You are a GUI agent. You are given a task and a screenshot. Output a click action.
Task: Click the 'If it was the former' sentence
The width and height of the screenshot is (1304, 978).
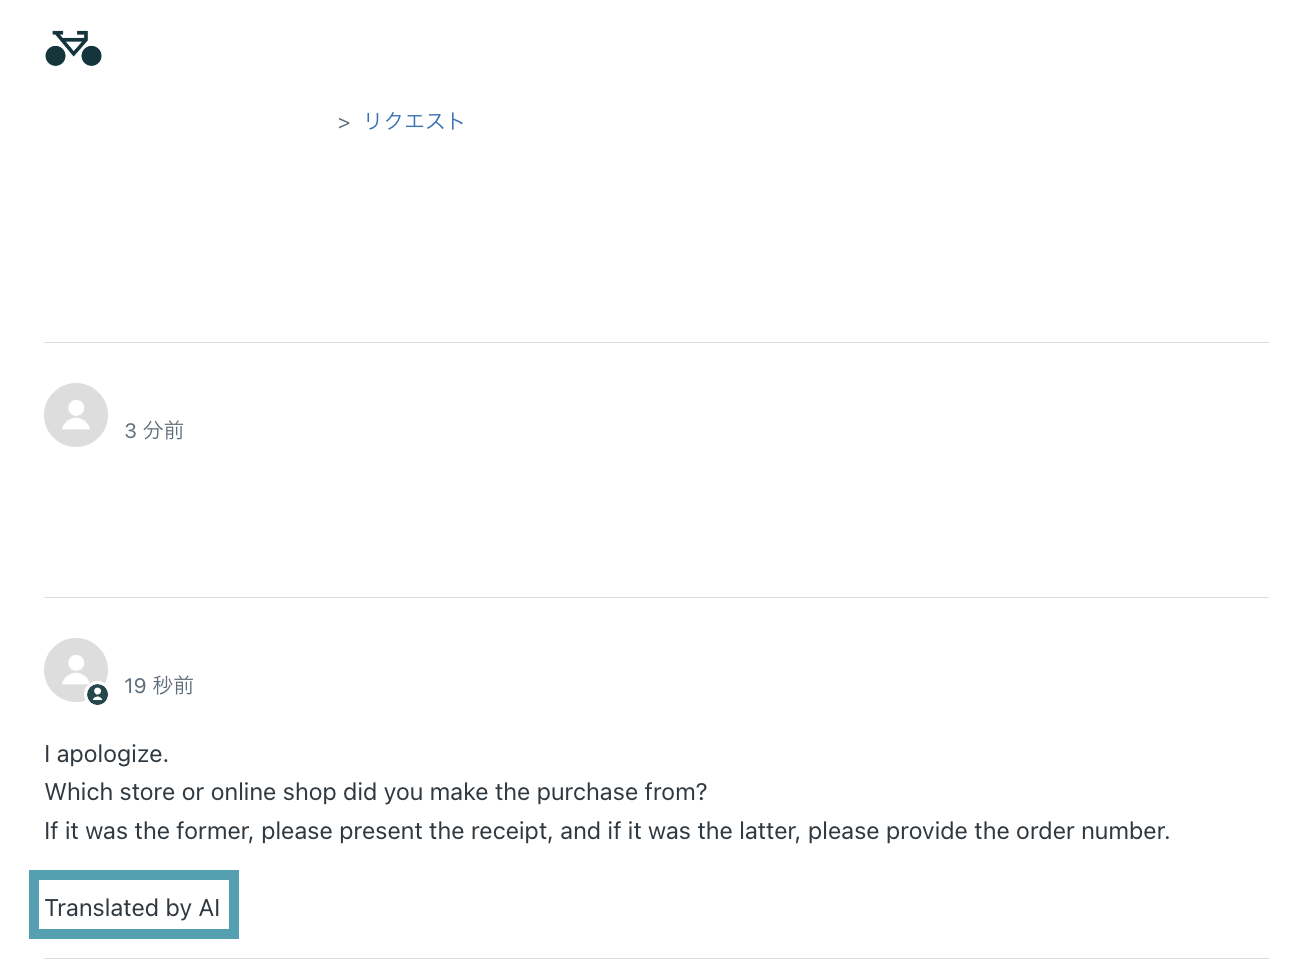coord(607,831)
